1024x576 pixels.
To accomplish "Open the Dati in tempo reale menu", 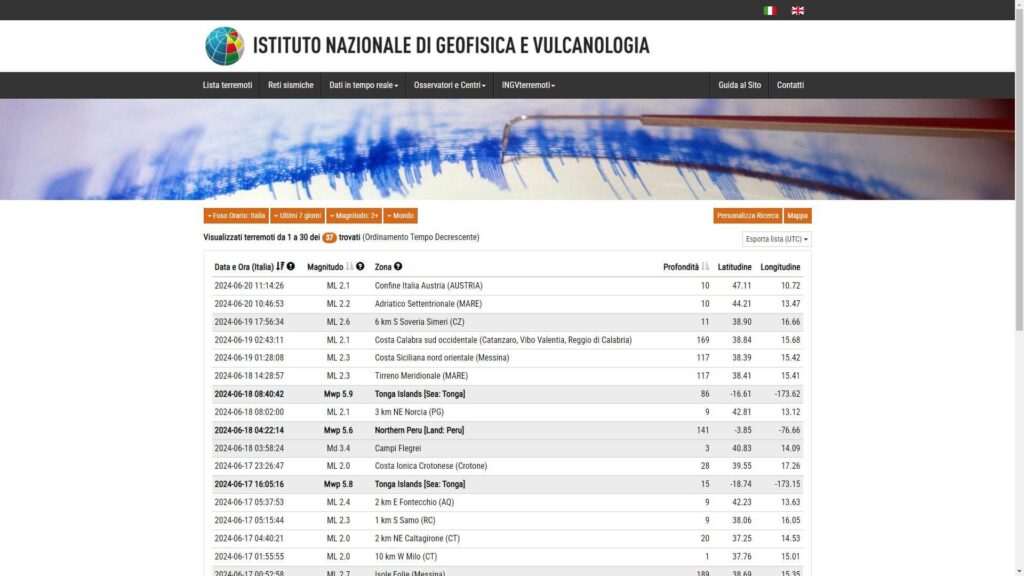I will (x=363, y=85).
